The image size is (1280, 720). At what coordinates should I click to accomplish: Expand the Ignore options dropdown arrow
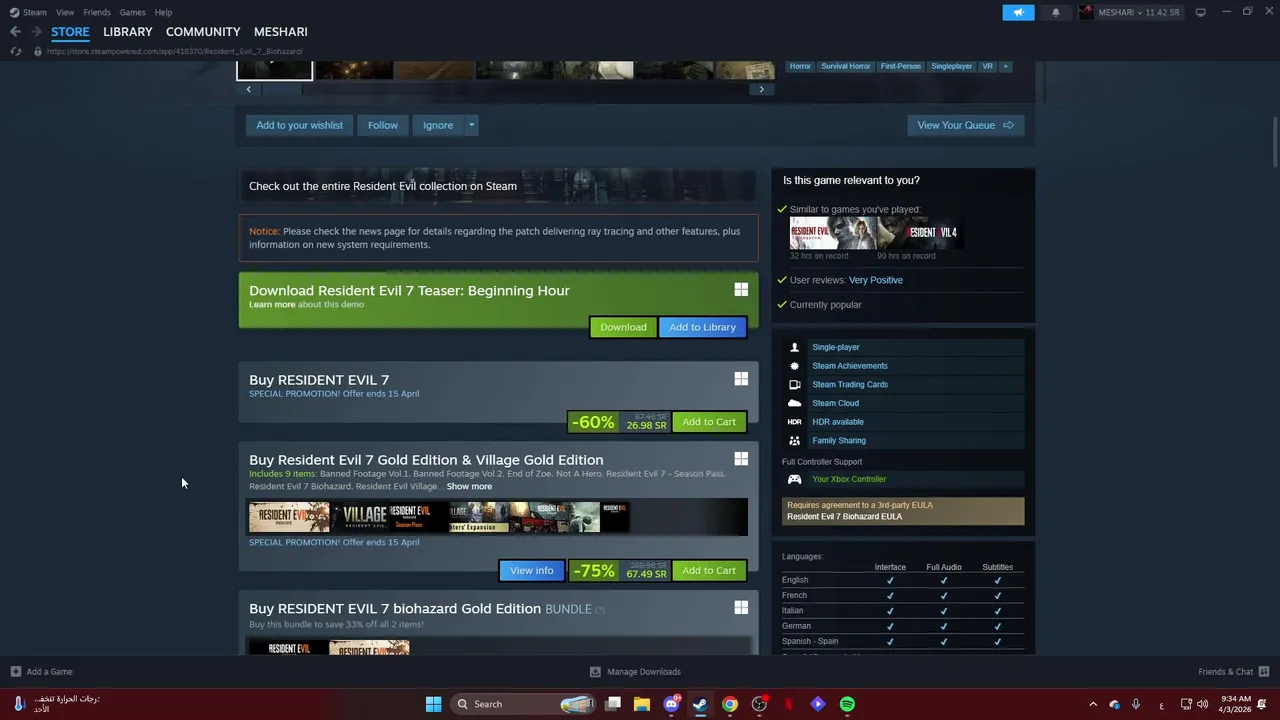point(471,125)
